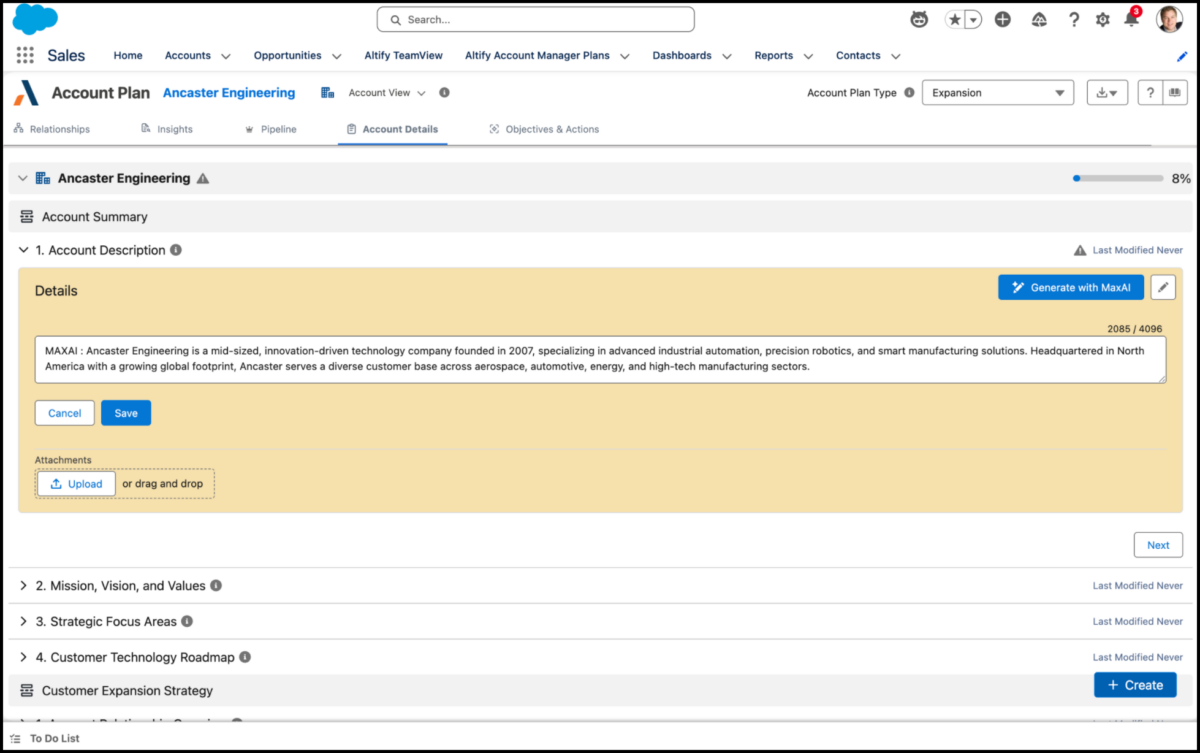Open the Altify guide book icon
This screenshot has height=753, width=1200.
(x=1174, y=93)
